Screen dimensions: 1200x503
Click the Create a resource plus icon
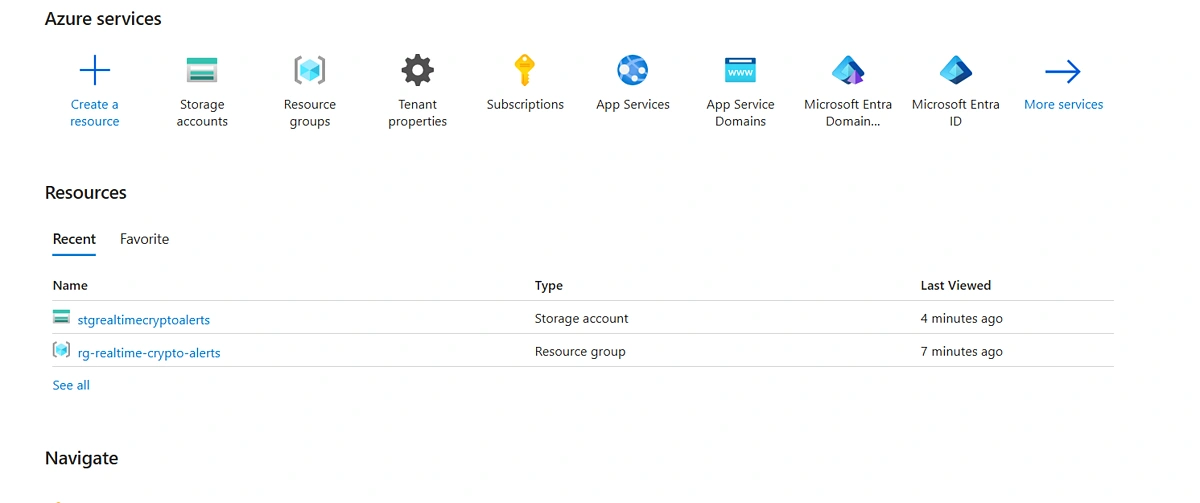(x=95, y=71)
